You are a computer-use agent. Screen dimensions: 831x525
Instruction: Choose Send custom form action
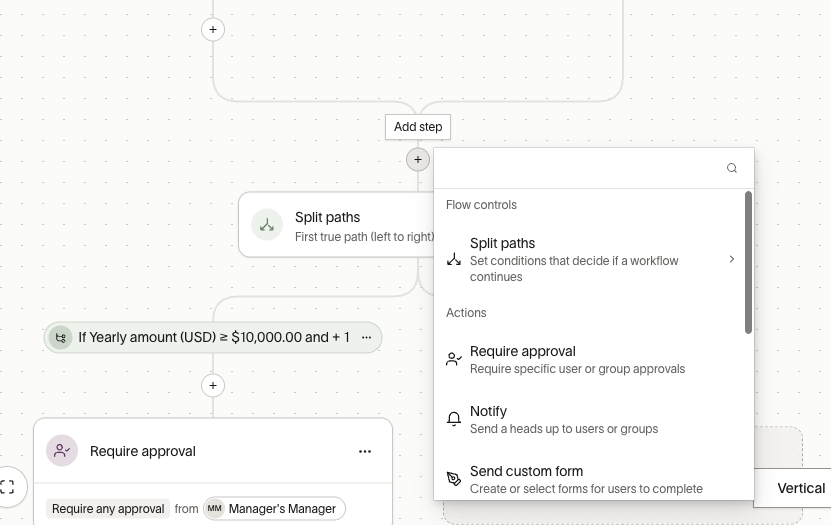589,479
